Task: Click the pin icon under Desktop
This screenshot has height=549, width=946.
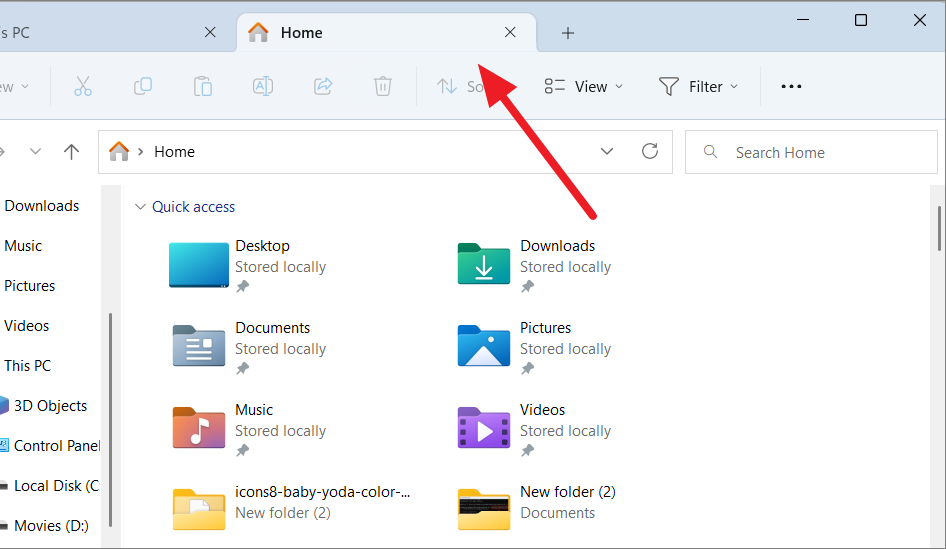Action: tap(243, 287)
